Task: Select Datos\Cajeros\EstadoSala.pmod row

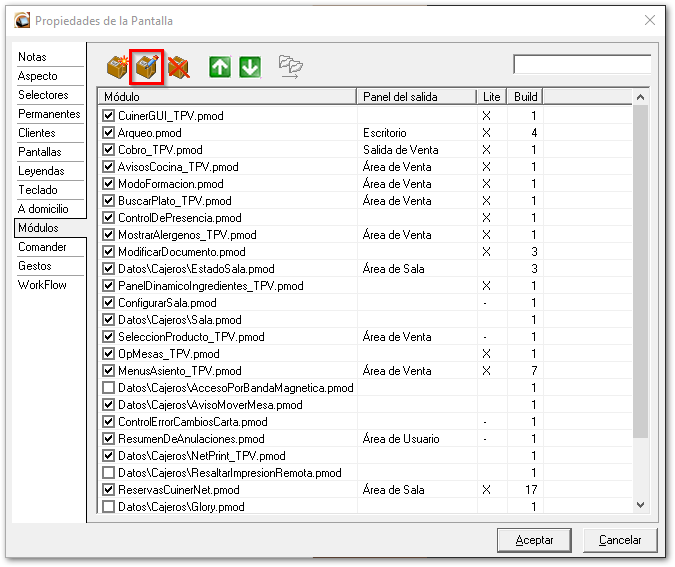Action: (365, 269)
